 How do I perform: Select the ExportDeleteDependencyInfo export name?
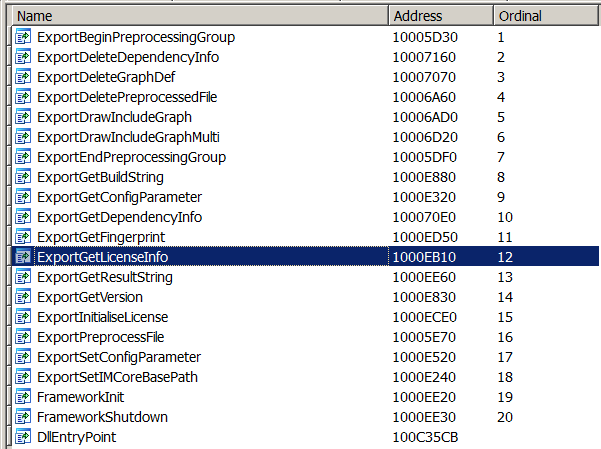click(x=128, y=57)
